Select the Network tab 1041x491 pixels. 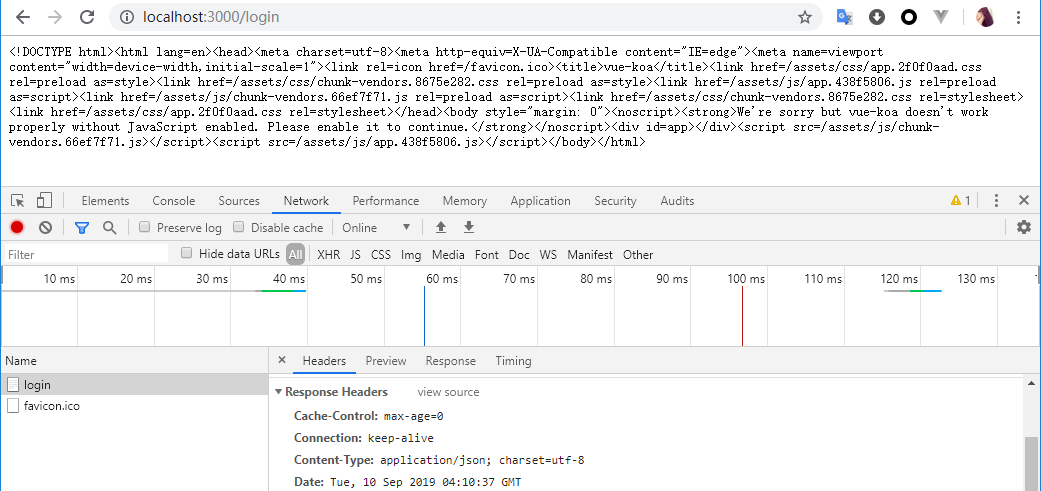[306, 201]
